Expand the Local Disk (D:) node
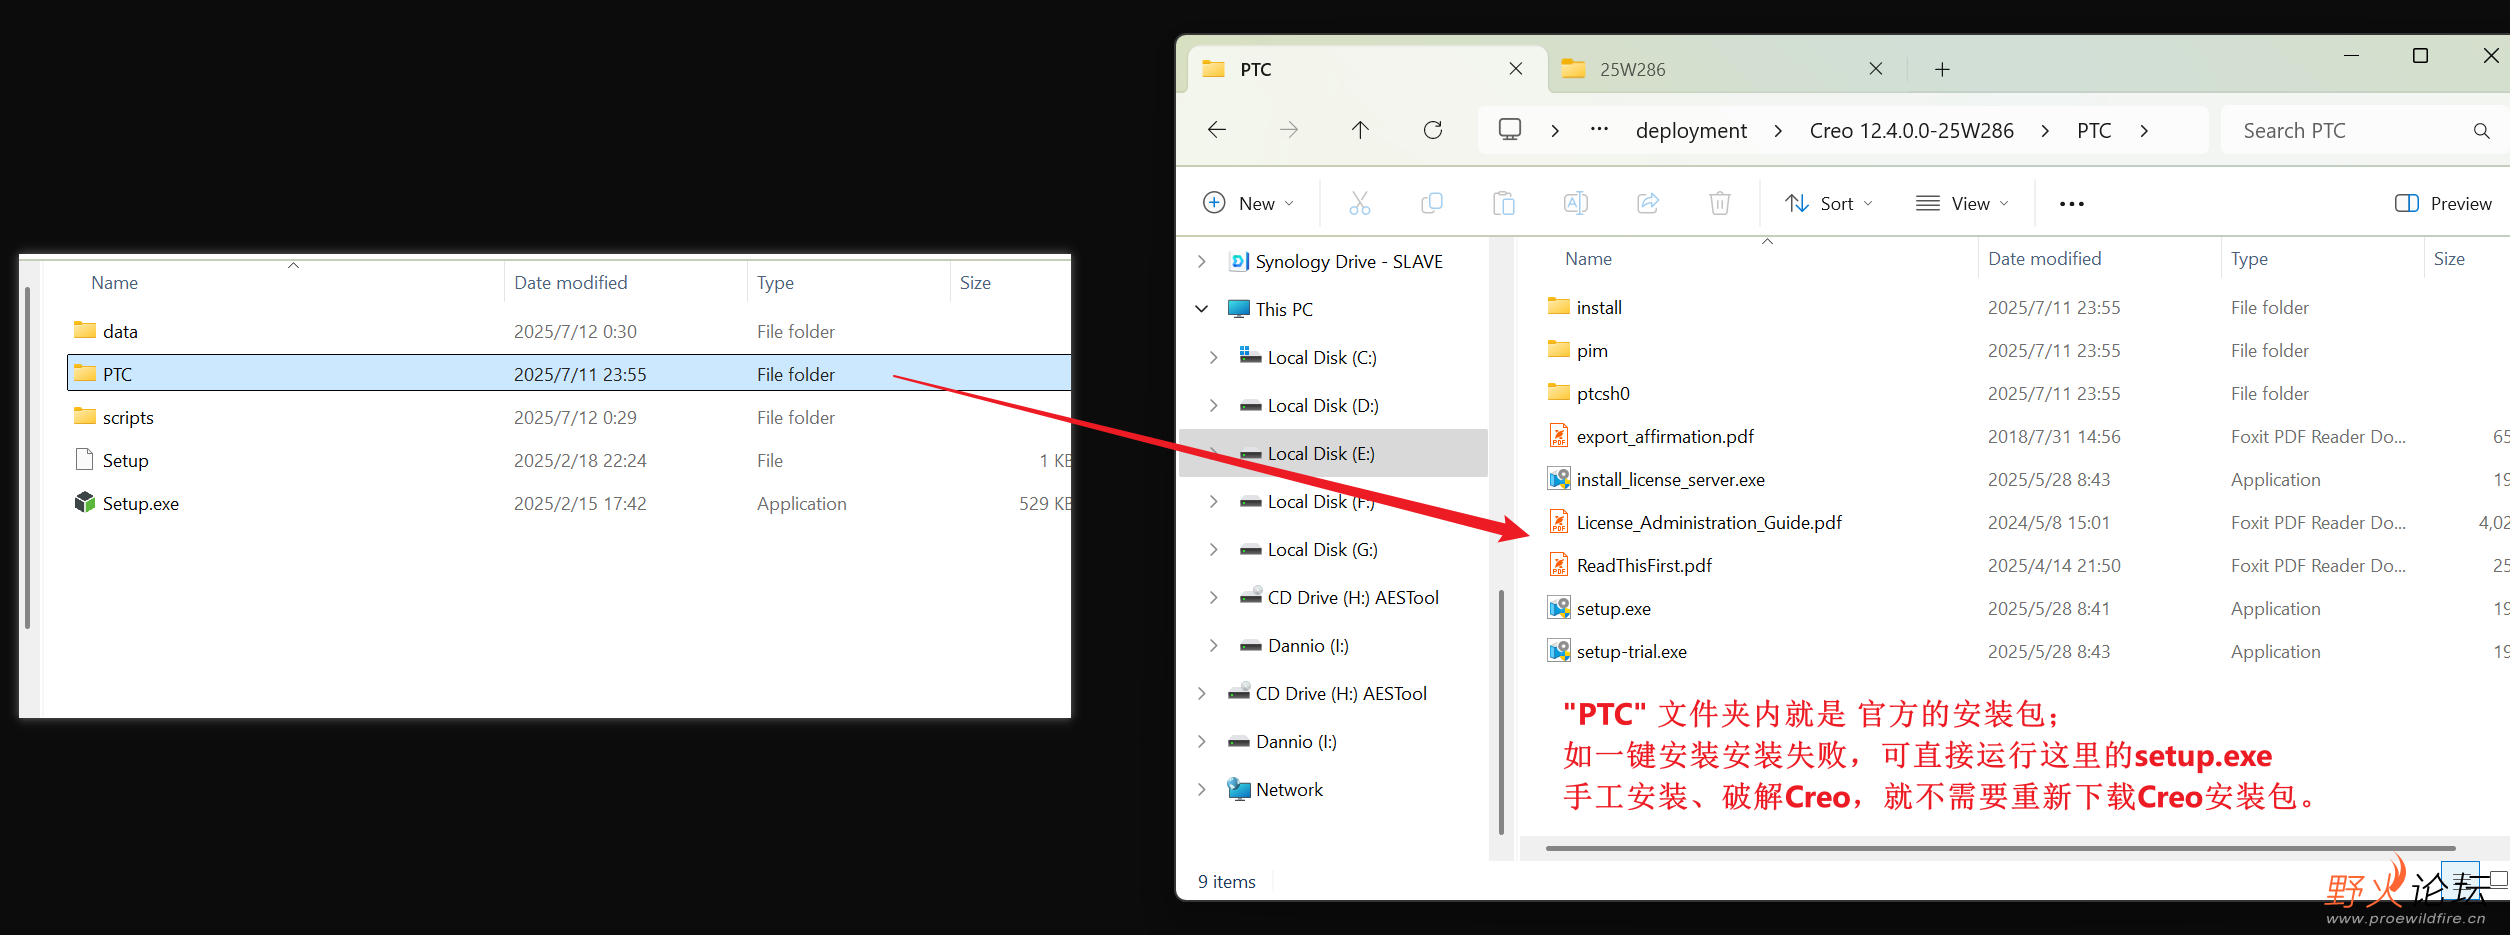 pyautogui.click(x=1214, y=405)
